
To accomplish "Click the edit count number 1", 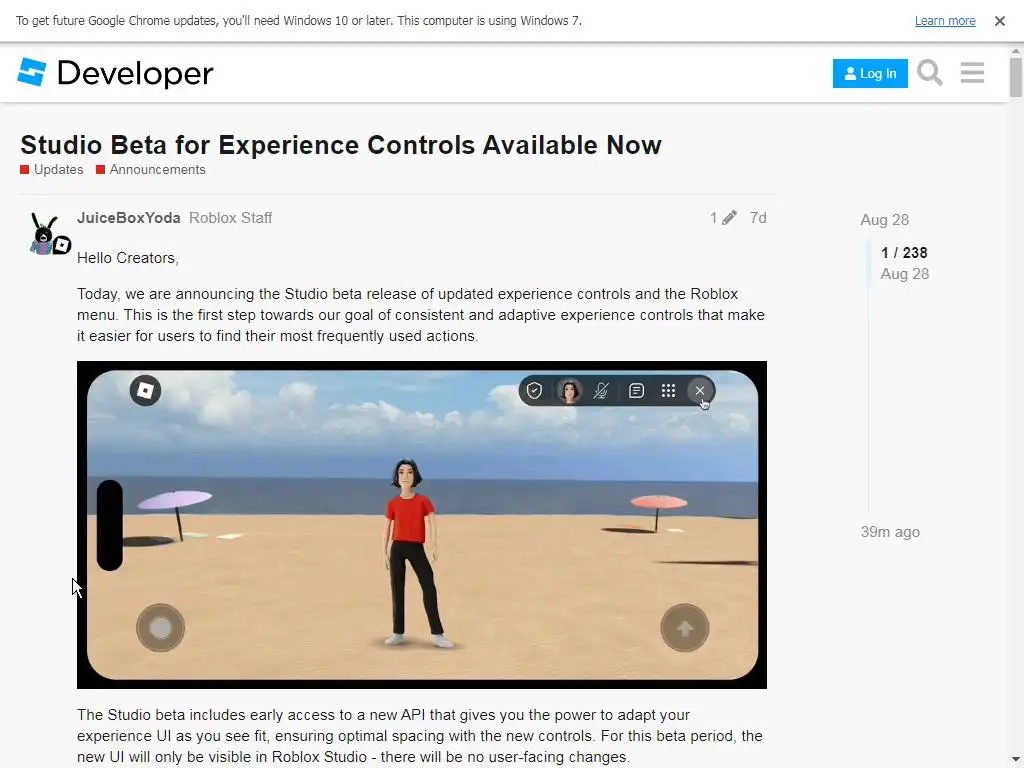I will point(714,217).
